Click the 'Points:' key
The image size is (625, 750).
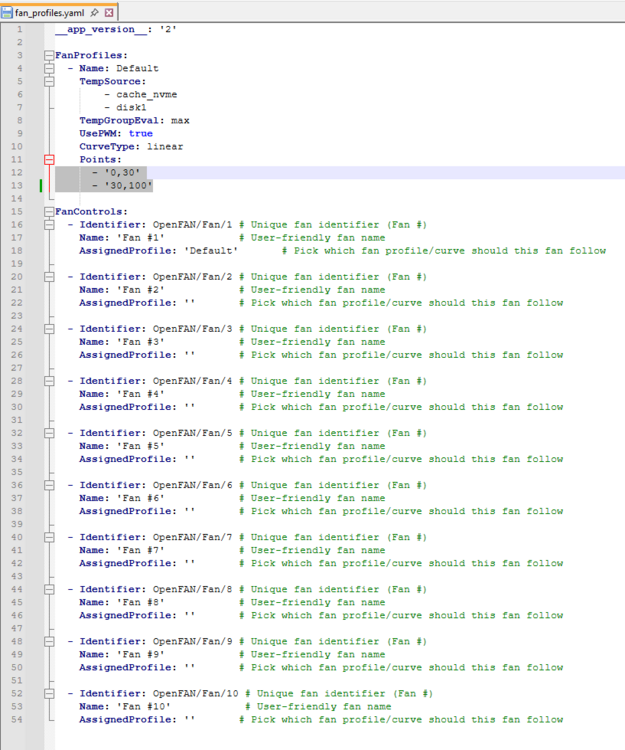point(100,160)
